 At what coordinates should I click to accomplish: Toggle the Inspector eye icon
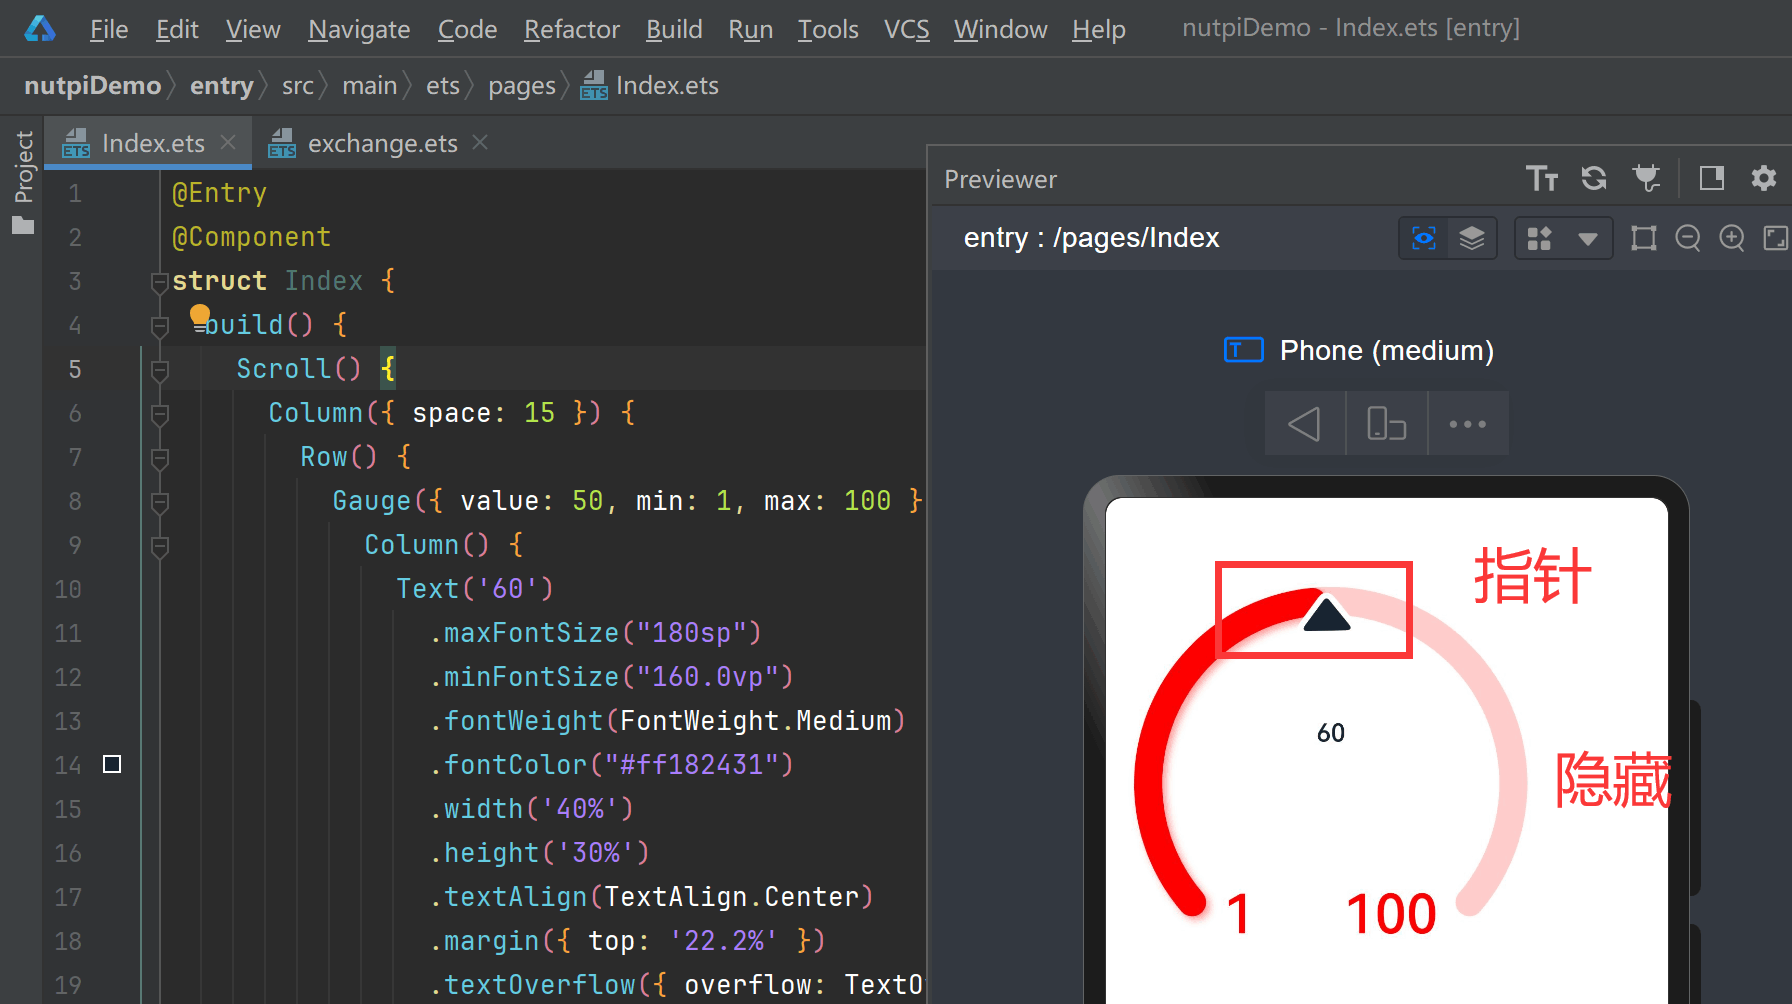(x=1424, y=238)
